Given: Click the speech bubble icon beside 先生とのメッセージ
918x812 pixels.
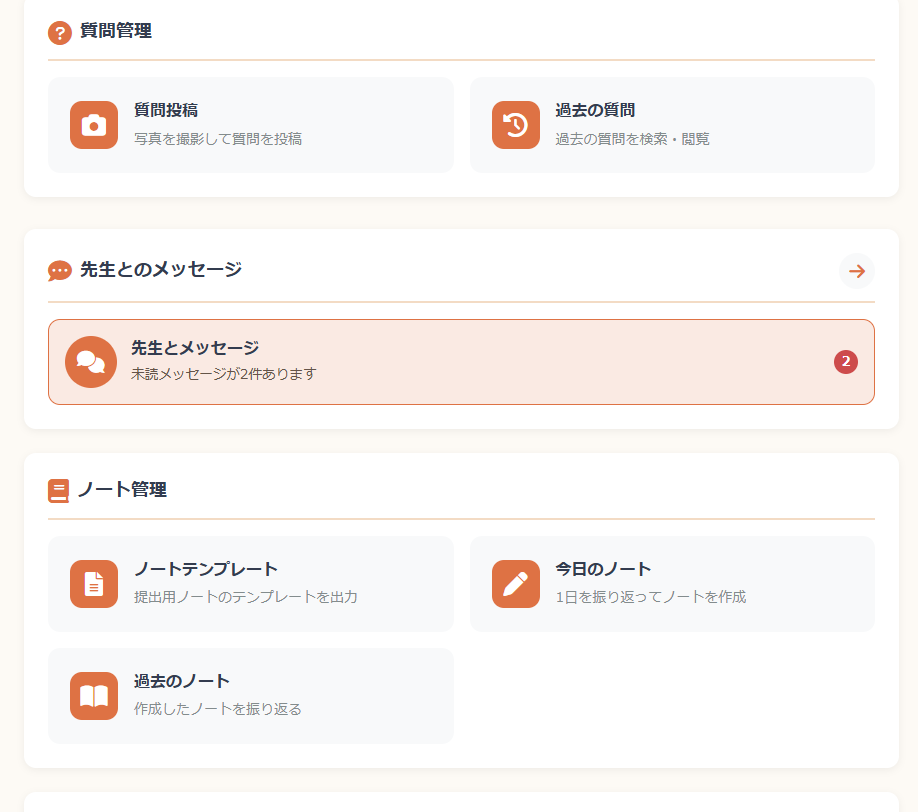Looking at the screenshot, I should pyautogui.click(x=60, y=271).
